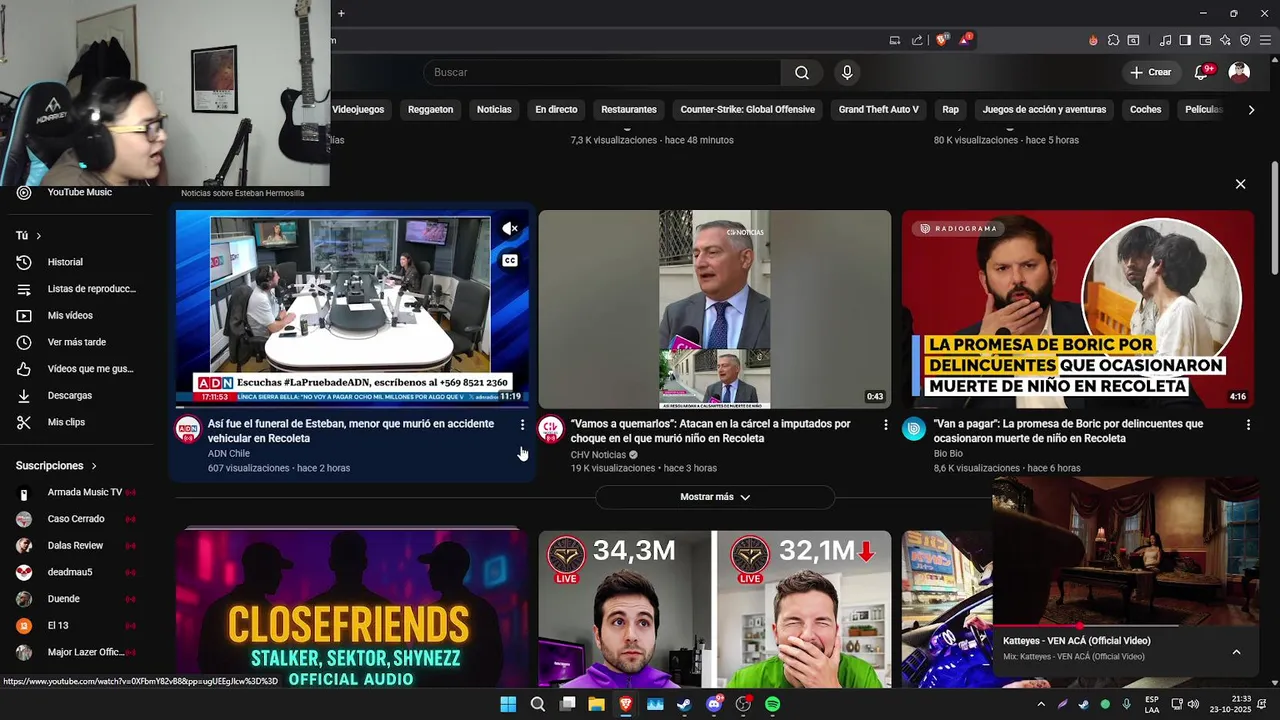This screenshot has height=720, width=1280.
Task: Open Spotify from the taskbar
Action: coord(772,704)
